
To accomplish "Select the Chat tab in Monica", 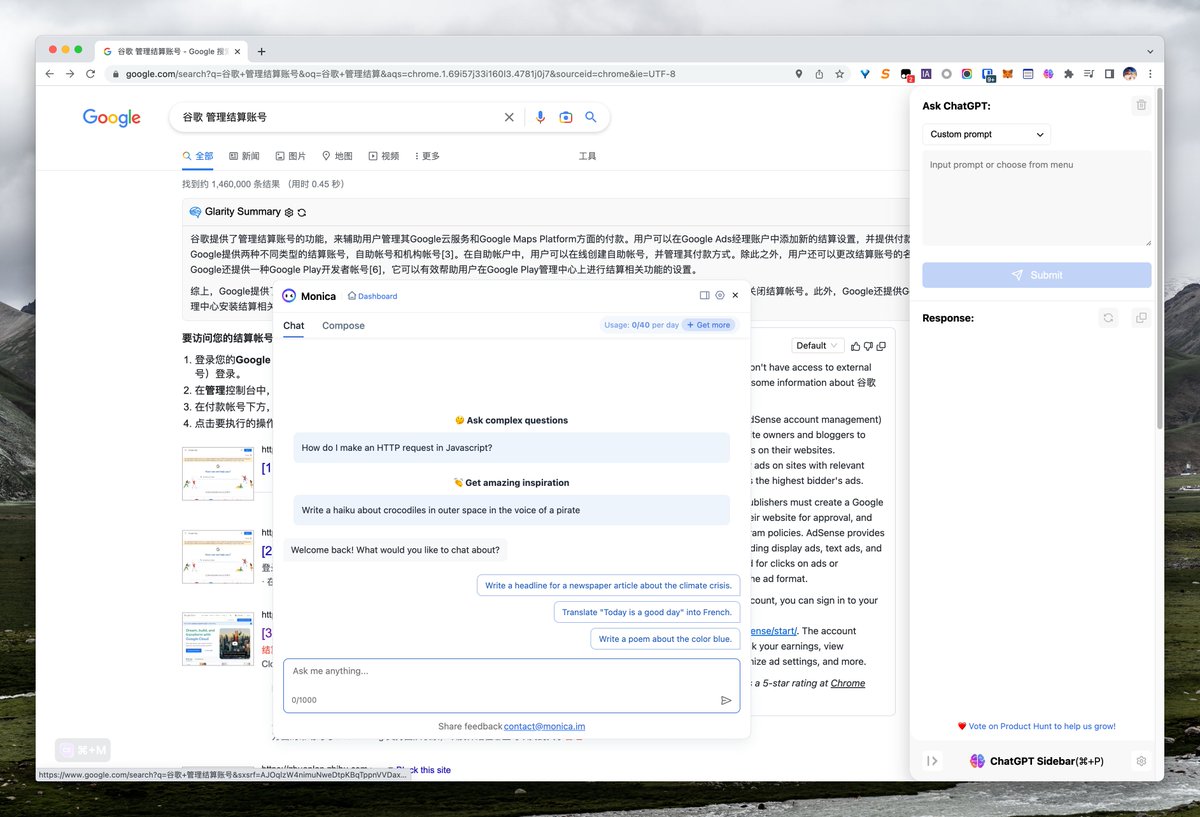I will (293, 326).
